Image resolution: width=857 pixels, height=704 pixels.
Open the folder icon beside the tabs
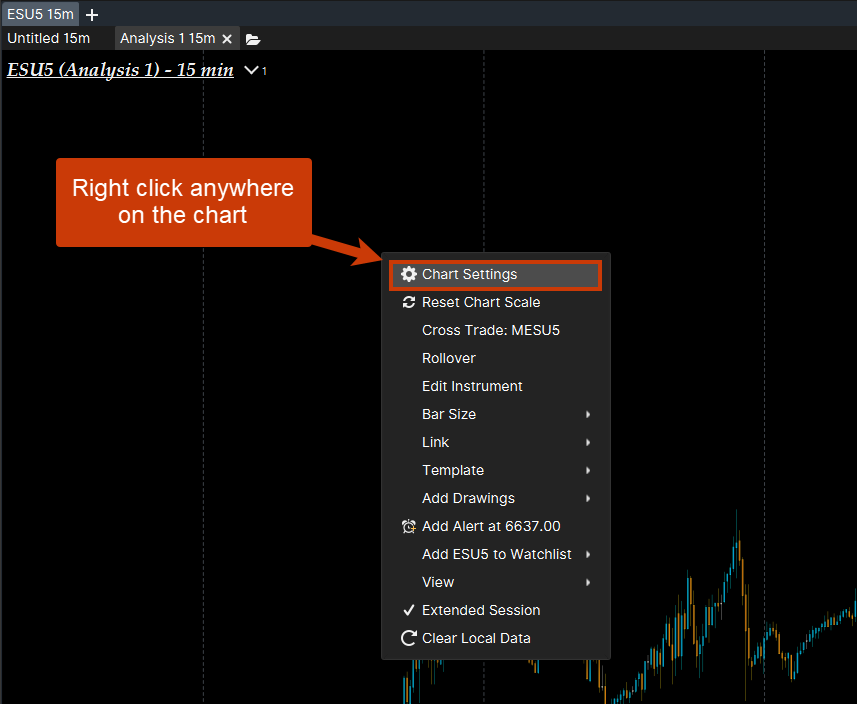(x=253, y=39)
